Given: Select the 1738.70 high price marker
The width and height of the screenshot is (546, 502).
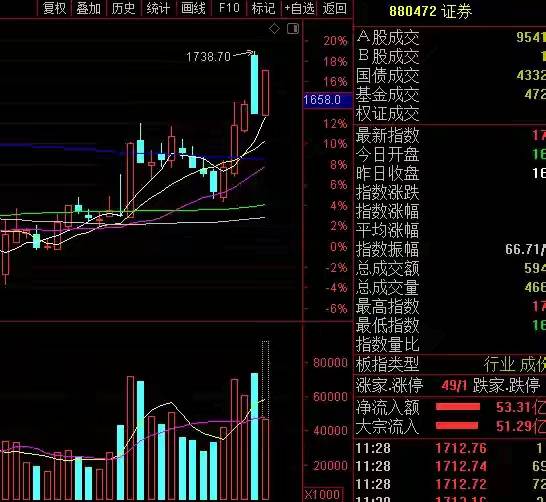Looking at the screenshot, I should pos(208,56).
